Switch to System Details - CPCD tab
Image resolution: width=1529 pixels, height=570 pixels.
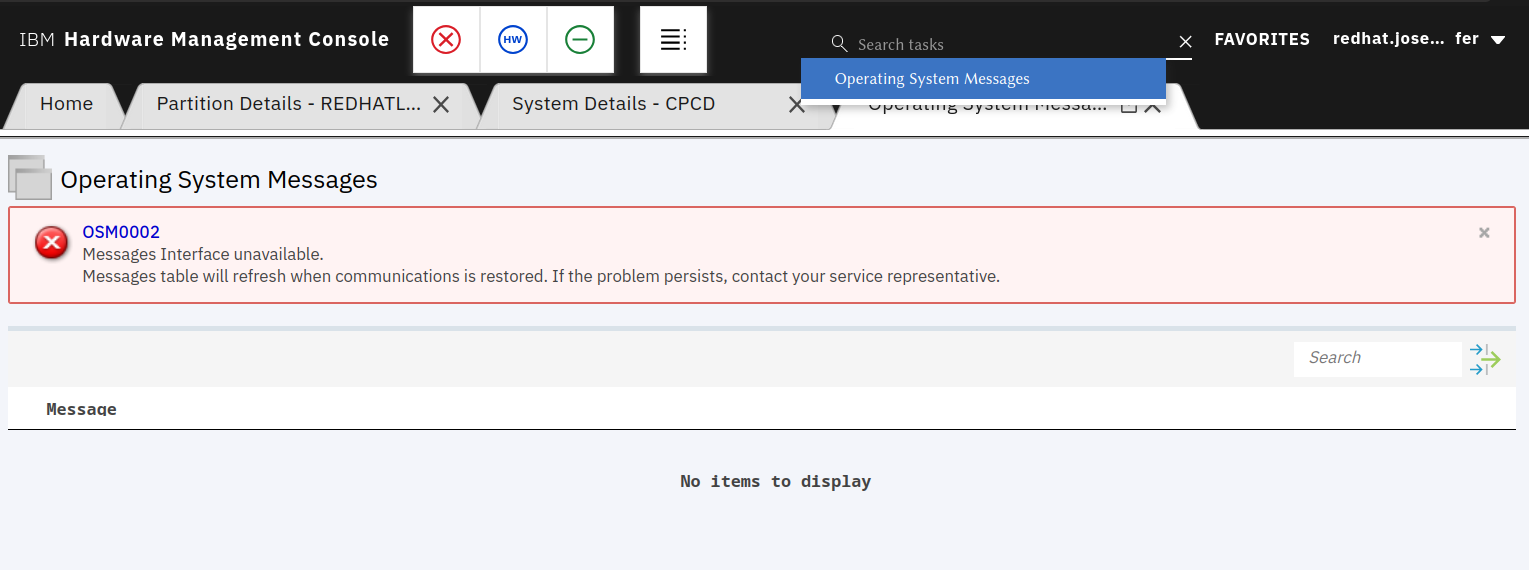(x=613, y=104)
